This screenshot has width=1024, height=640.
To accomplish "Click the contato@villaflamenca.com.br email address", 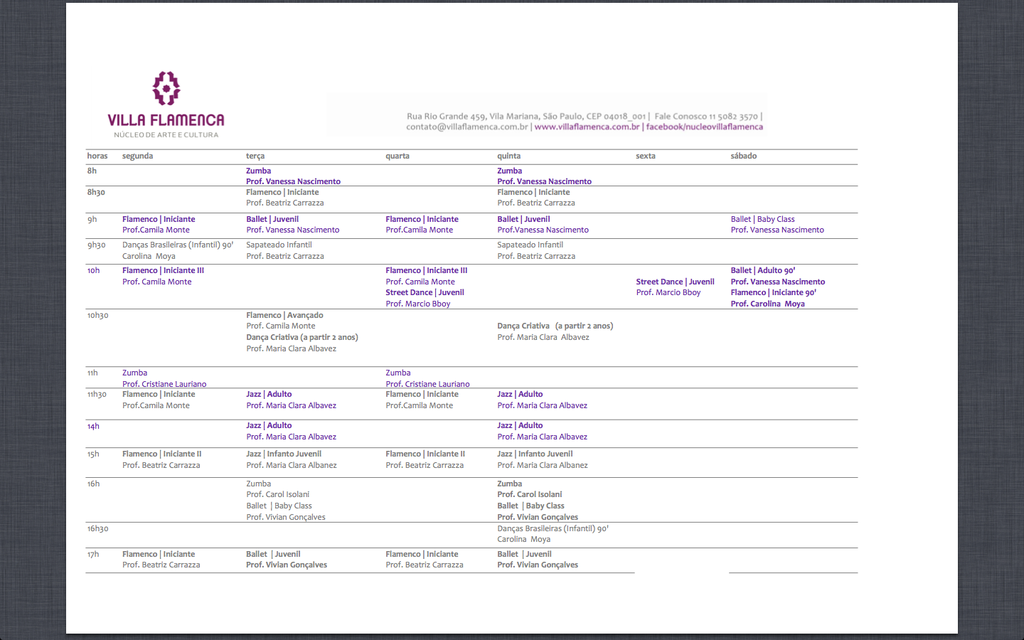I will click(x=467, y=127).
